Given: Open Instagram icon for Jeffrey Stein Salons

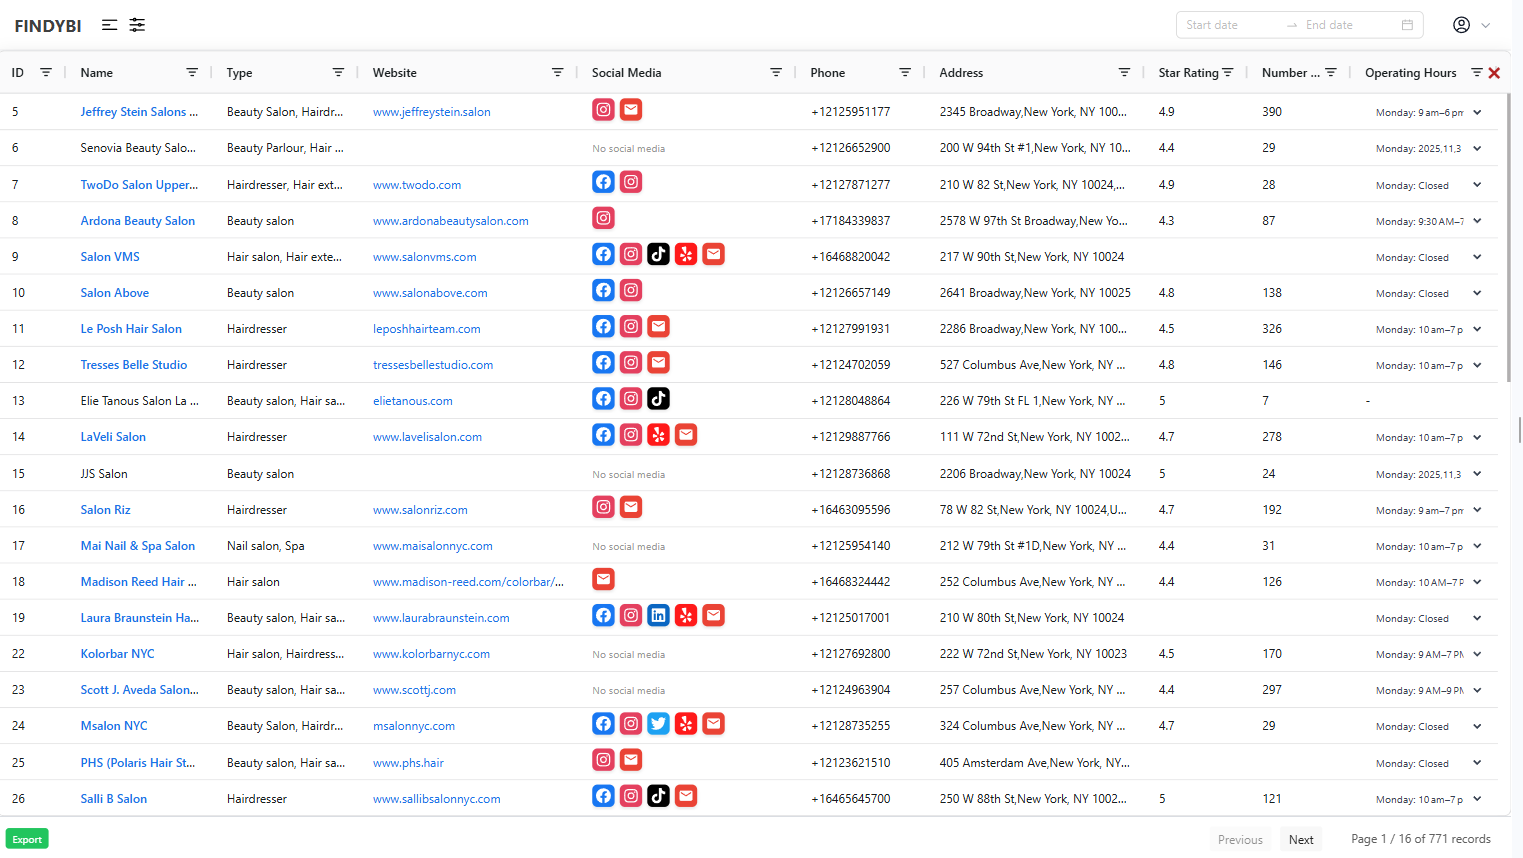Looking at the screenshot, I should tap(603, 110).
